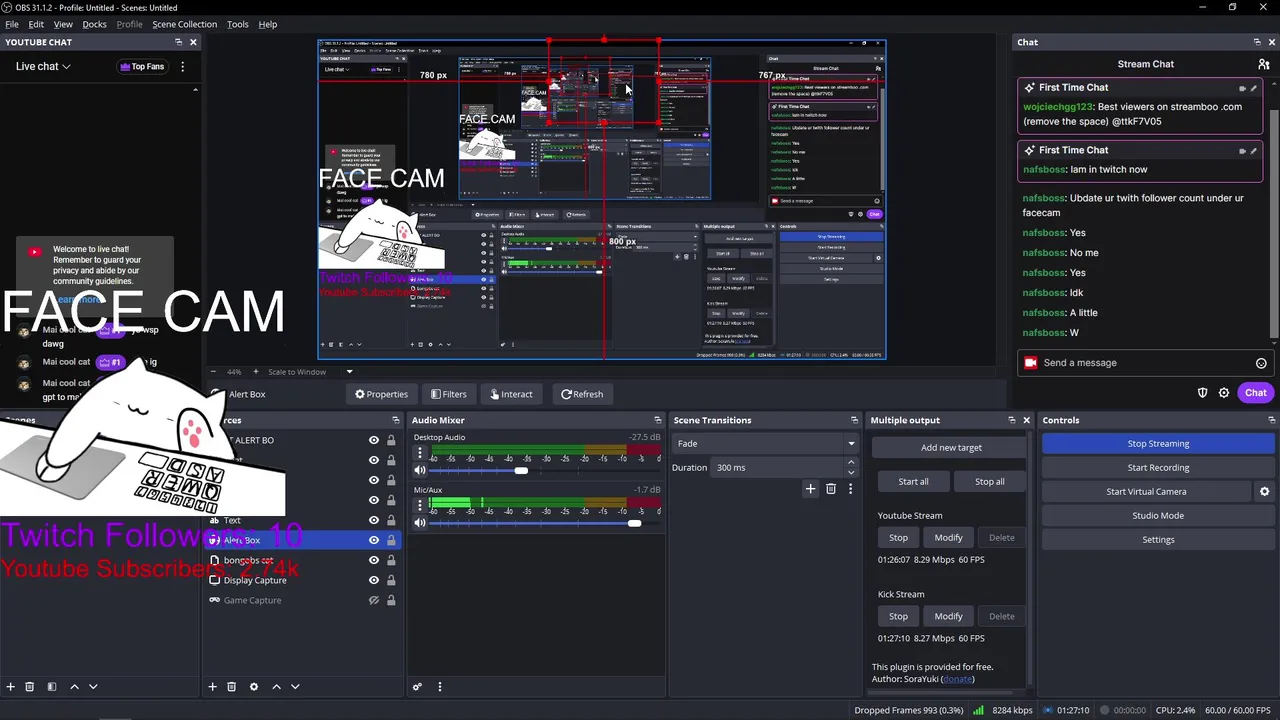Modify the Kick Stream output
The height and width of the screenshot is (720, 1280).
[x=948, y=616]
